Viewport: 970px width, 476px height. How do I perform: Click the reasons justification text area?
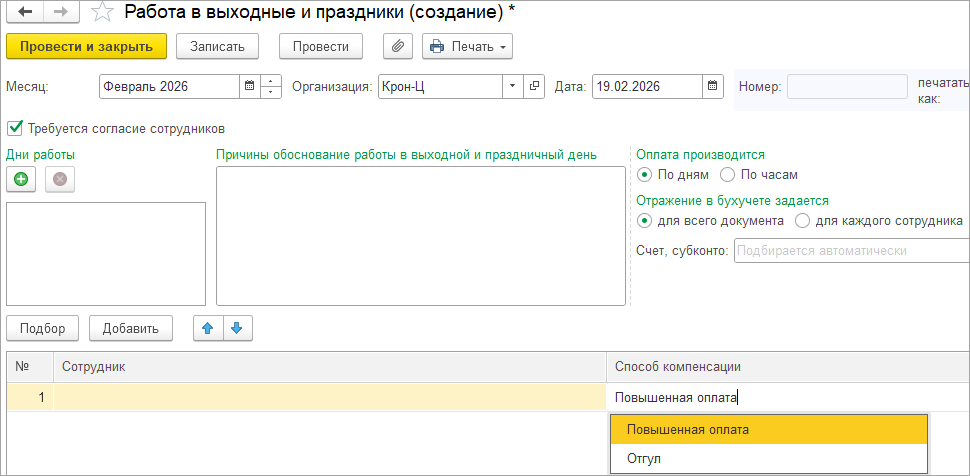[420, 235]
